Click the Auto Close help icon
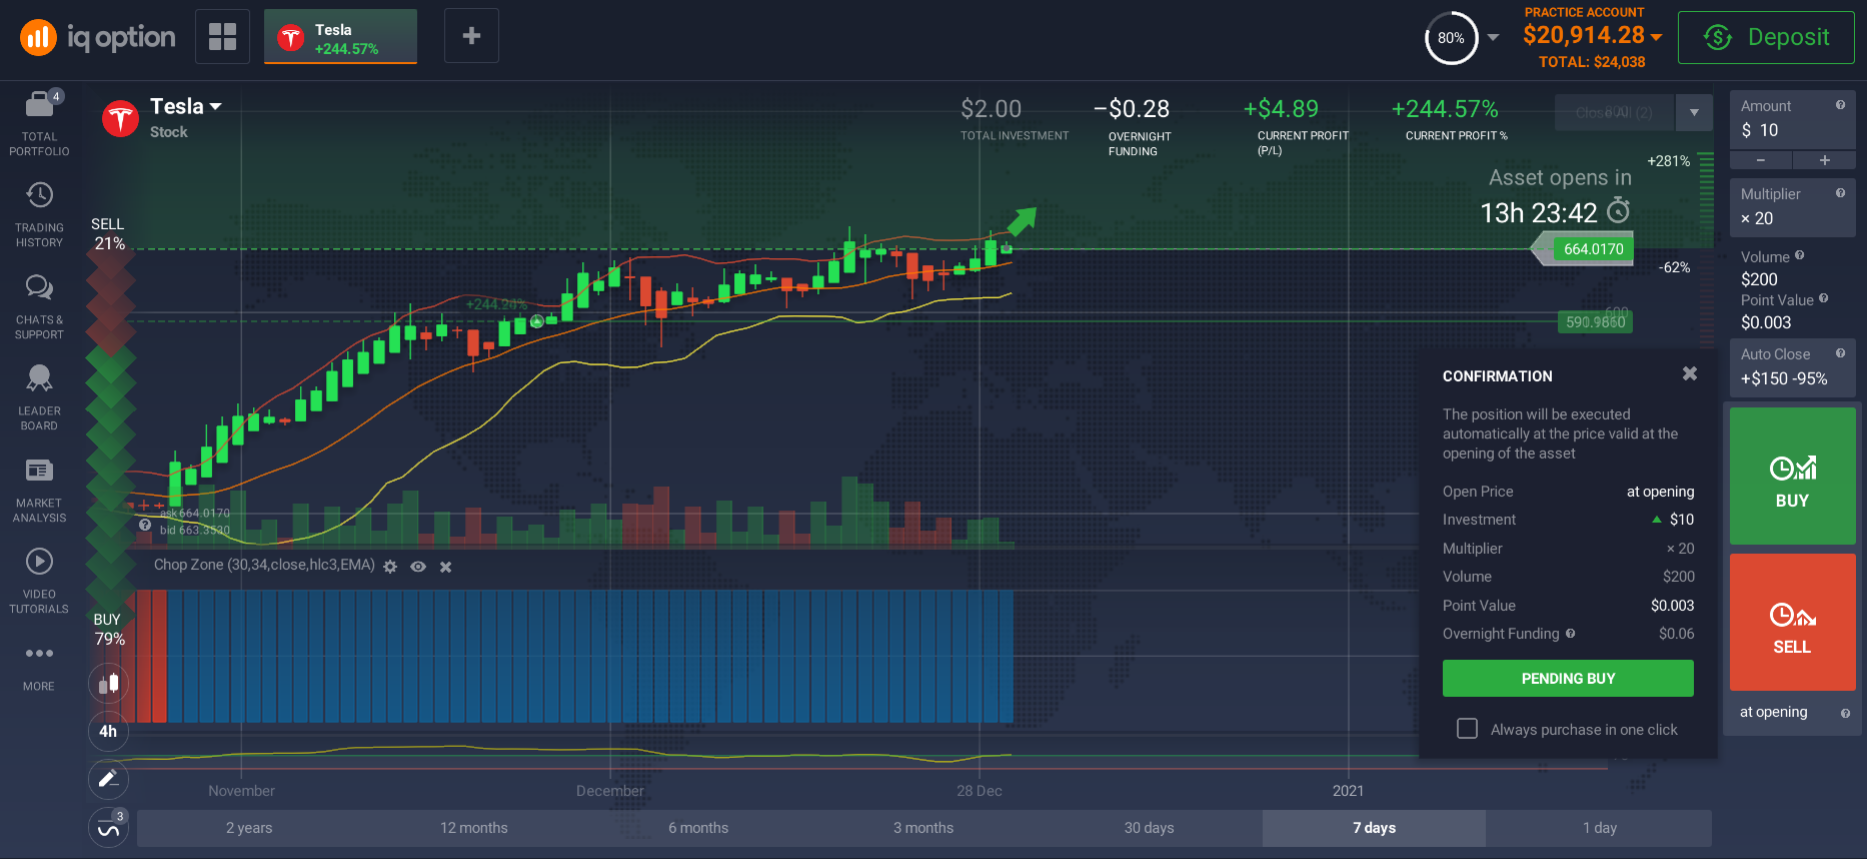This screenshot has height=859, width=1867. point(1840,353)
